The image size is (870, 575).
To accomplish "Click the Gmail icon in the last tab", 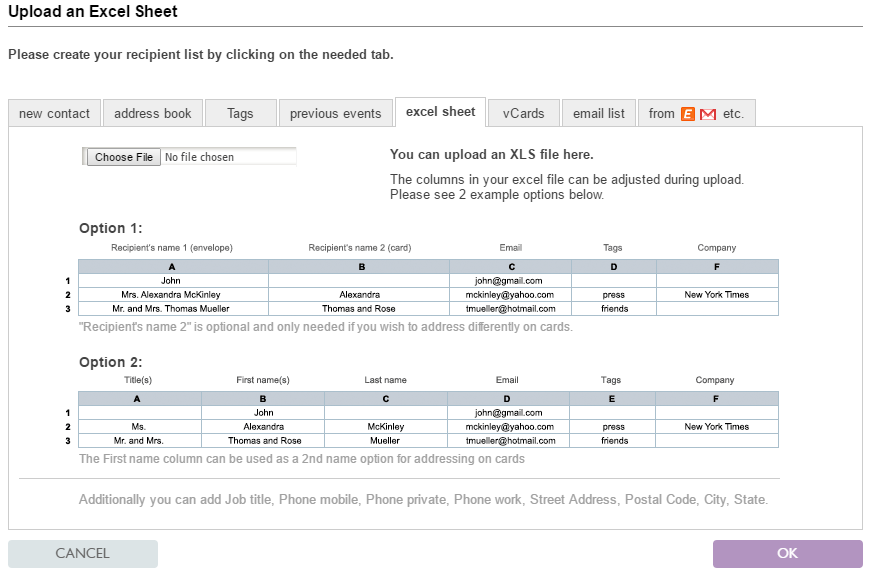I will tap(708, 114).
